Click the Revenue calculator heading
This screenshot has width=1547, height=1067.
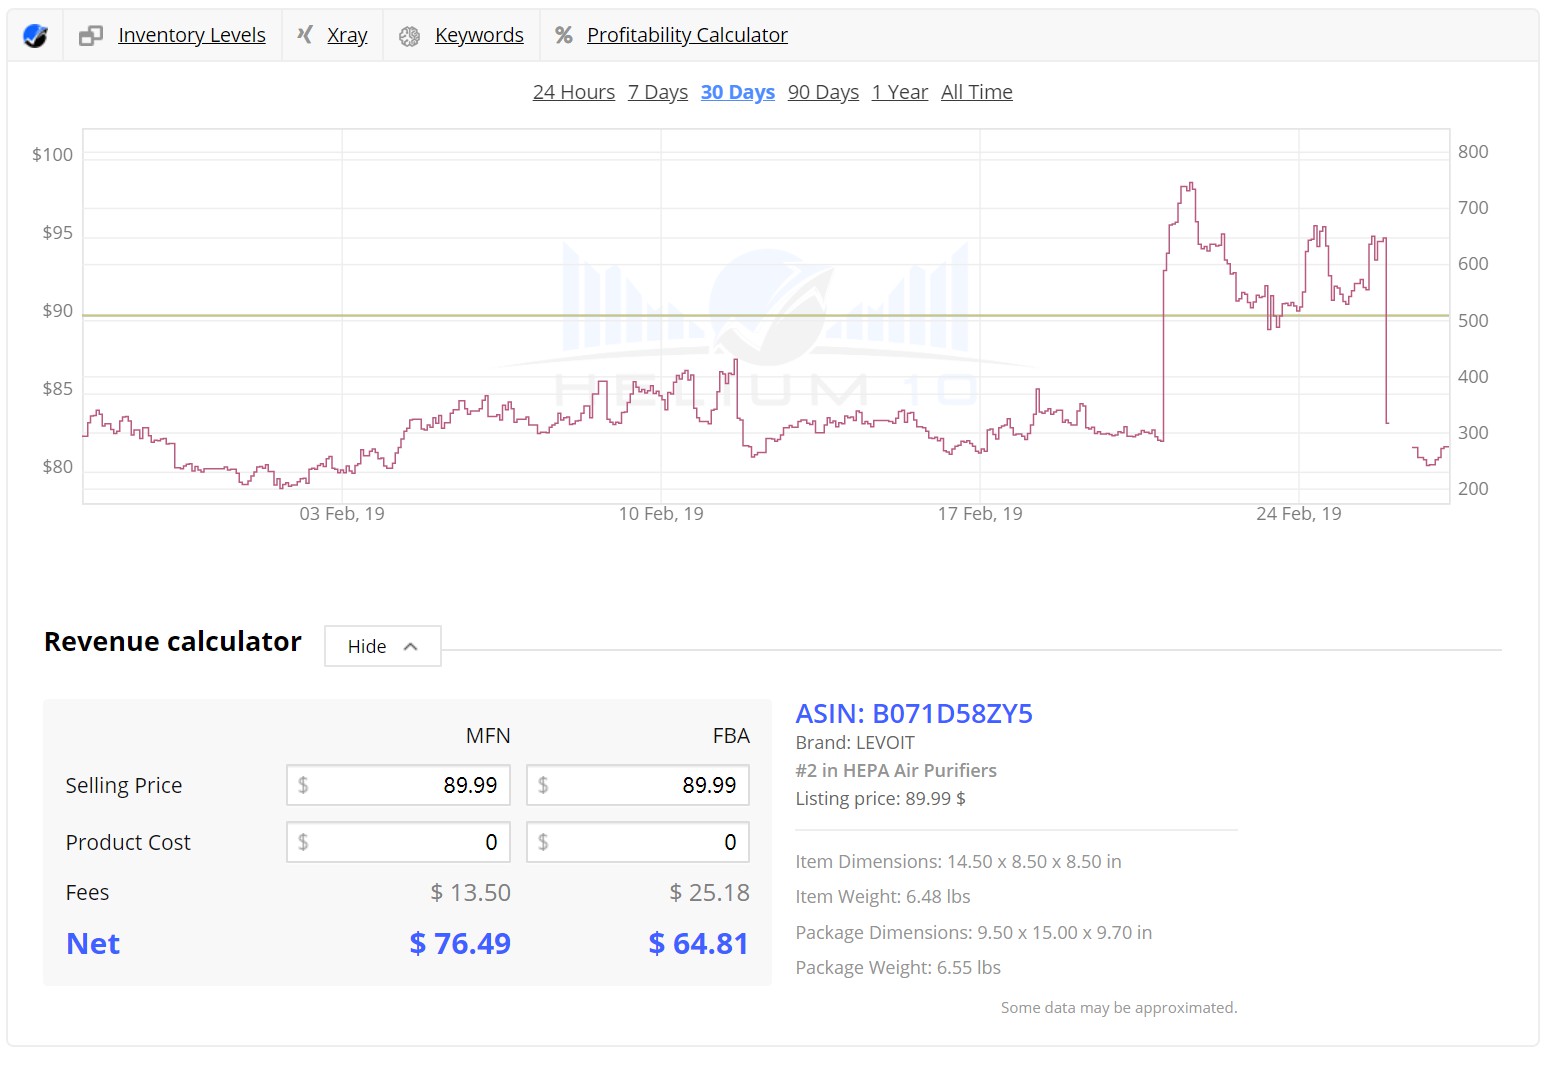(x=173, y=642)
